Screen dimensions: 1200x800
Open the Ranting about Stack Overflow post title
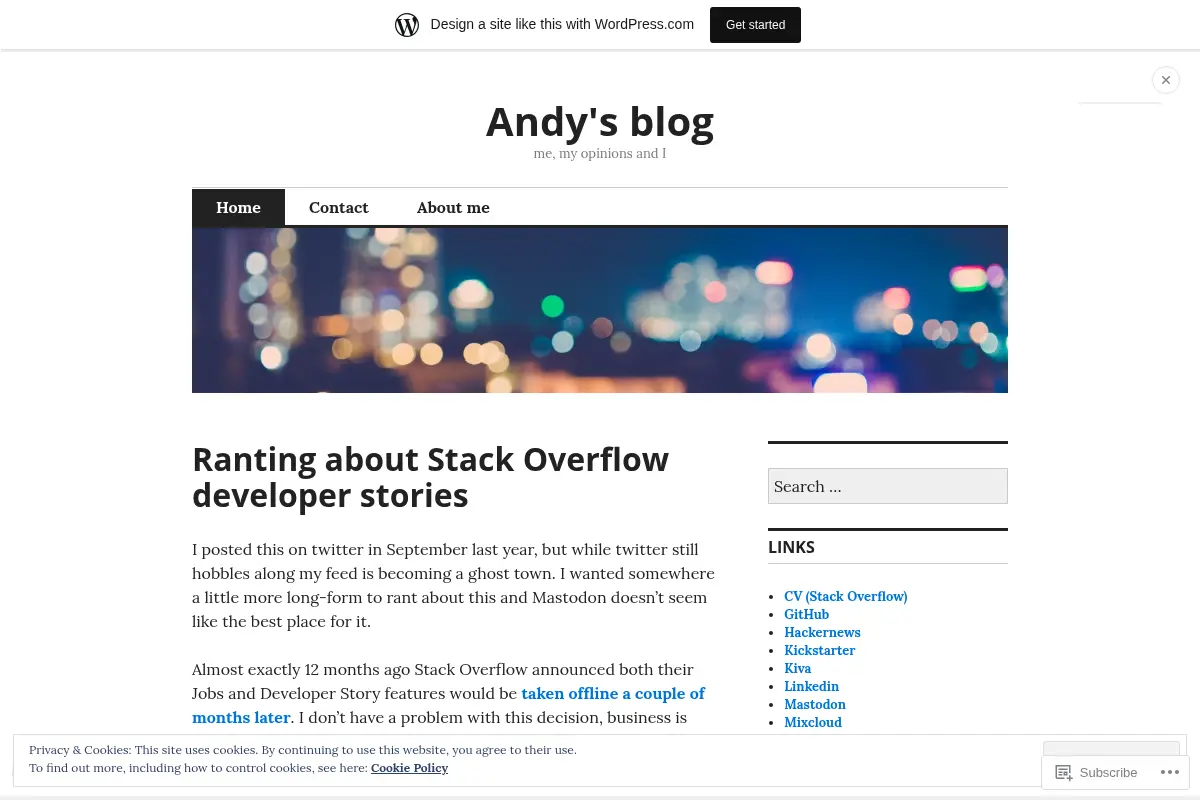point(431,477)
